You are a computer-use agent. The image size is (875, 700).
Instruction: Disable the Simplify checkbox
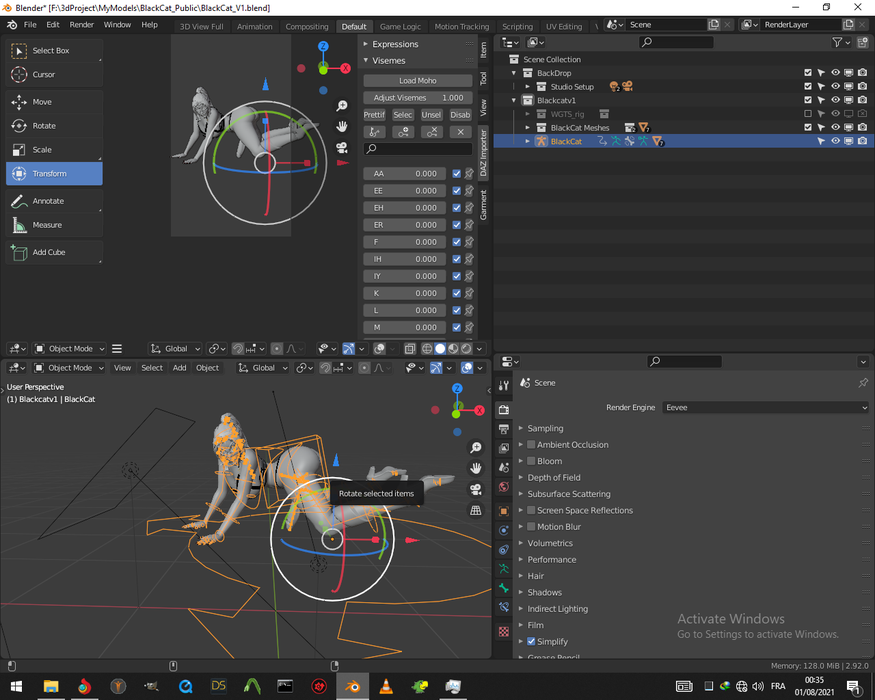click(531, 641)
